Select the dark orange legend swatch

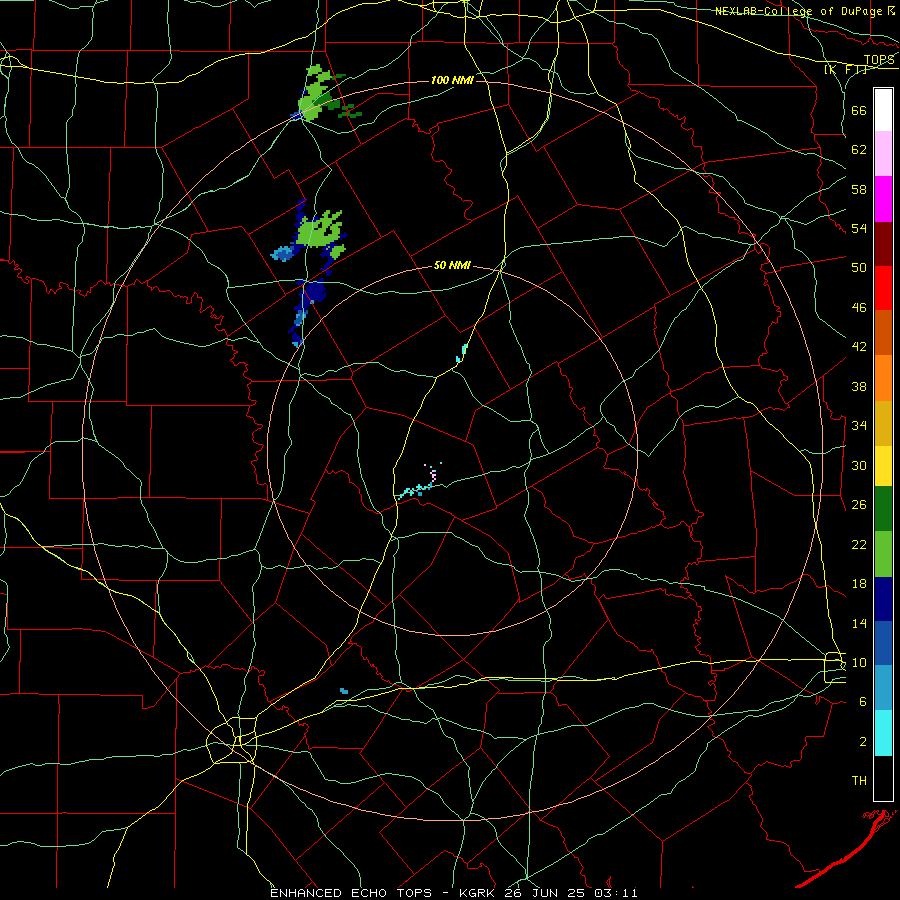coord(883,332)
